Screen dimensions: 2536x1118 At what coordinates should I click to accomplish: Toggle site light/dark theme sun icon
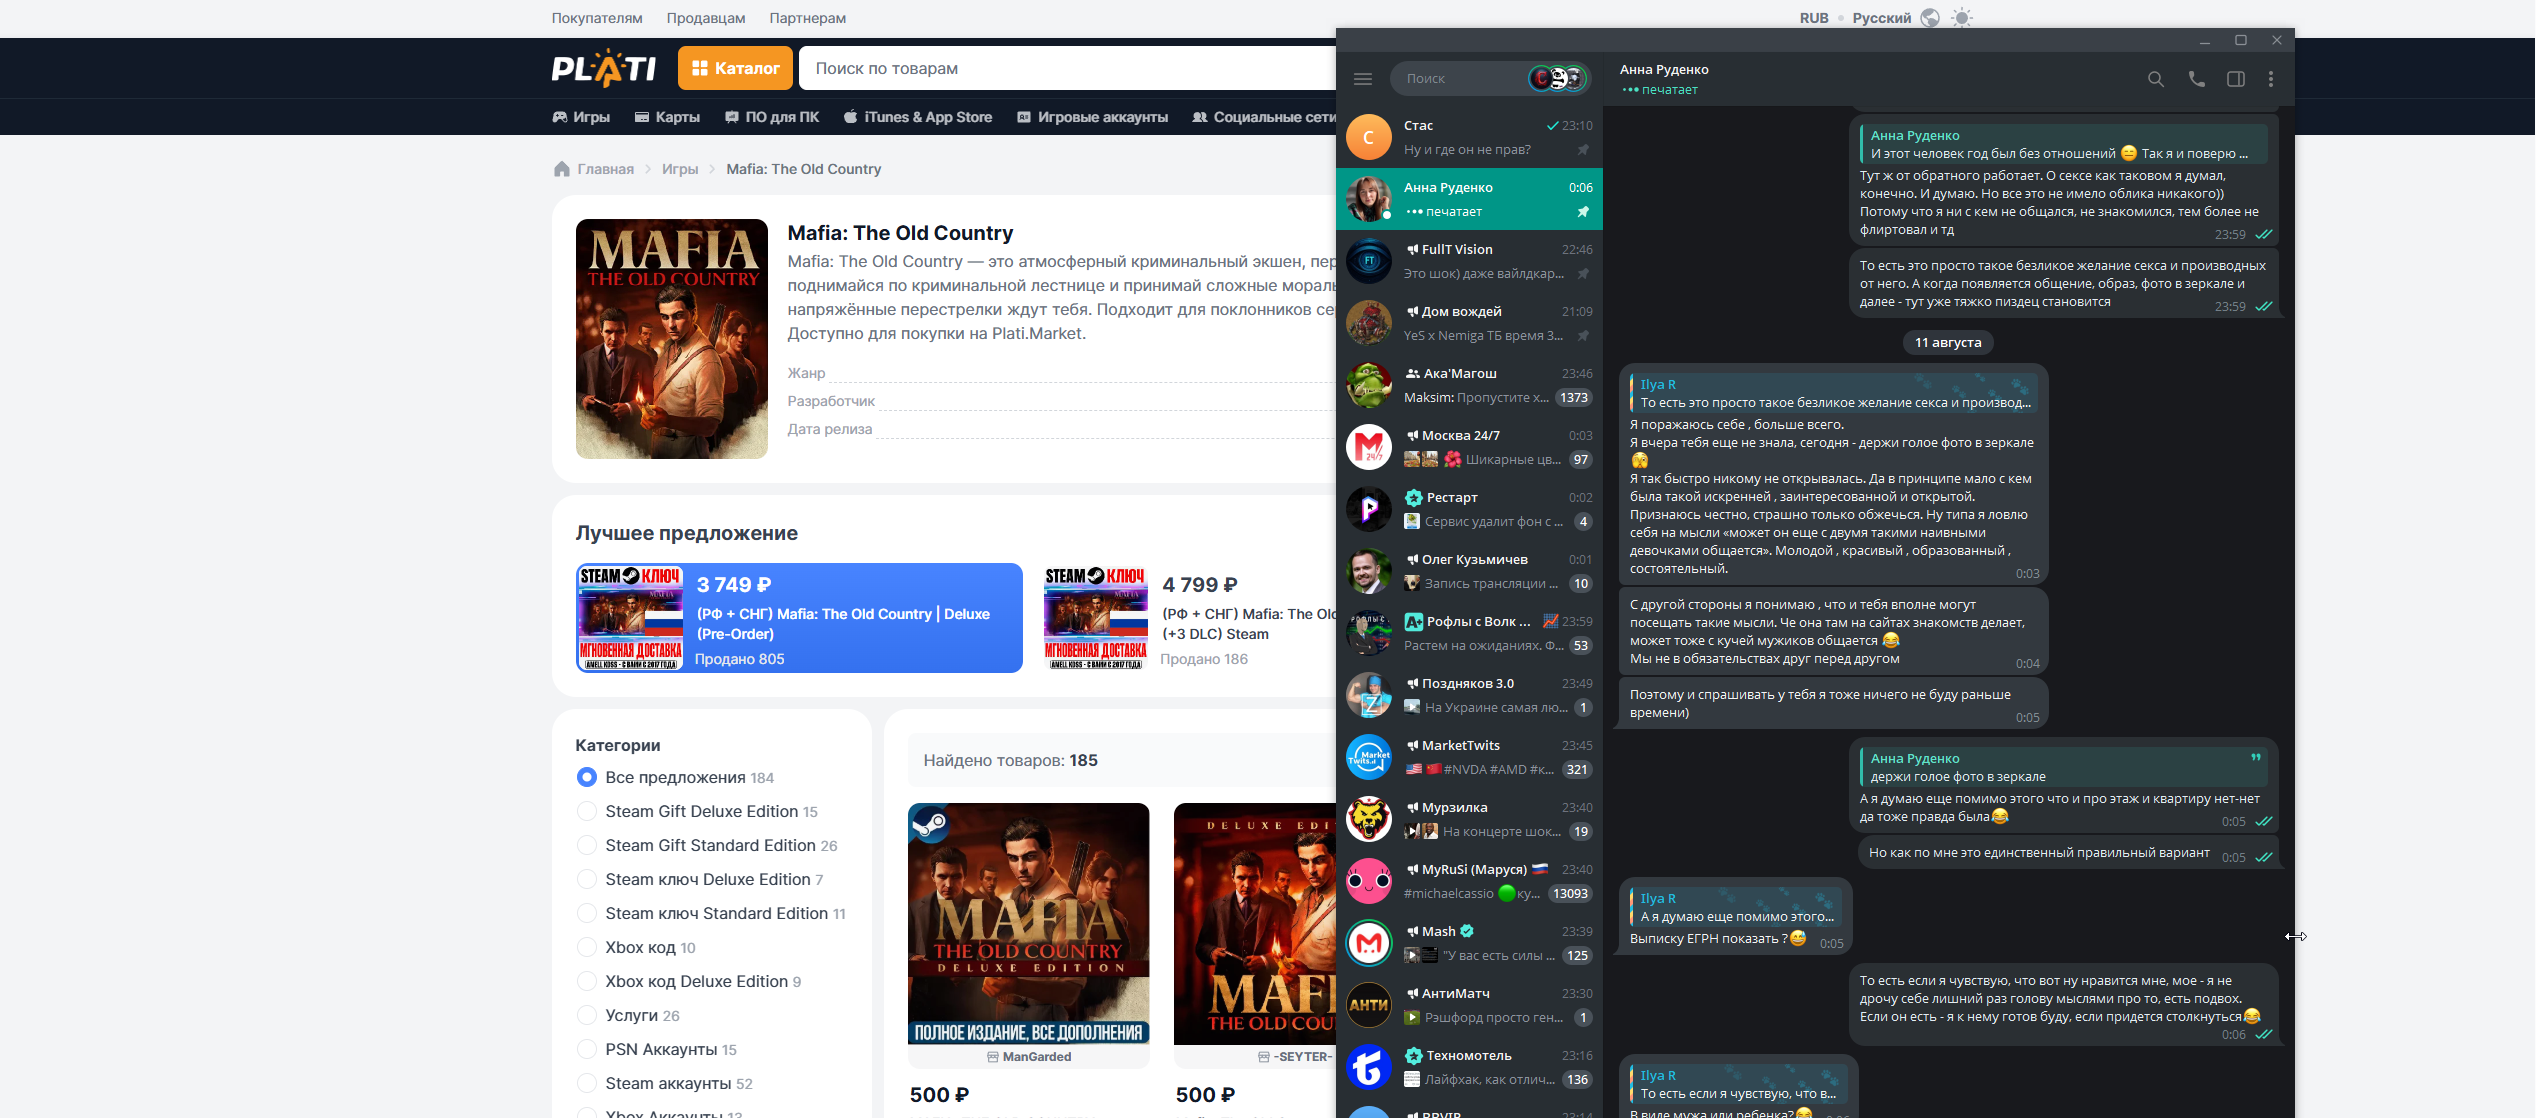1963,18
